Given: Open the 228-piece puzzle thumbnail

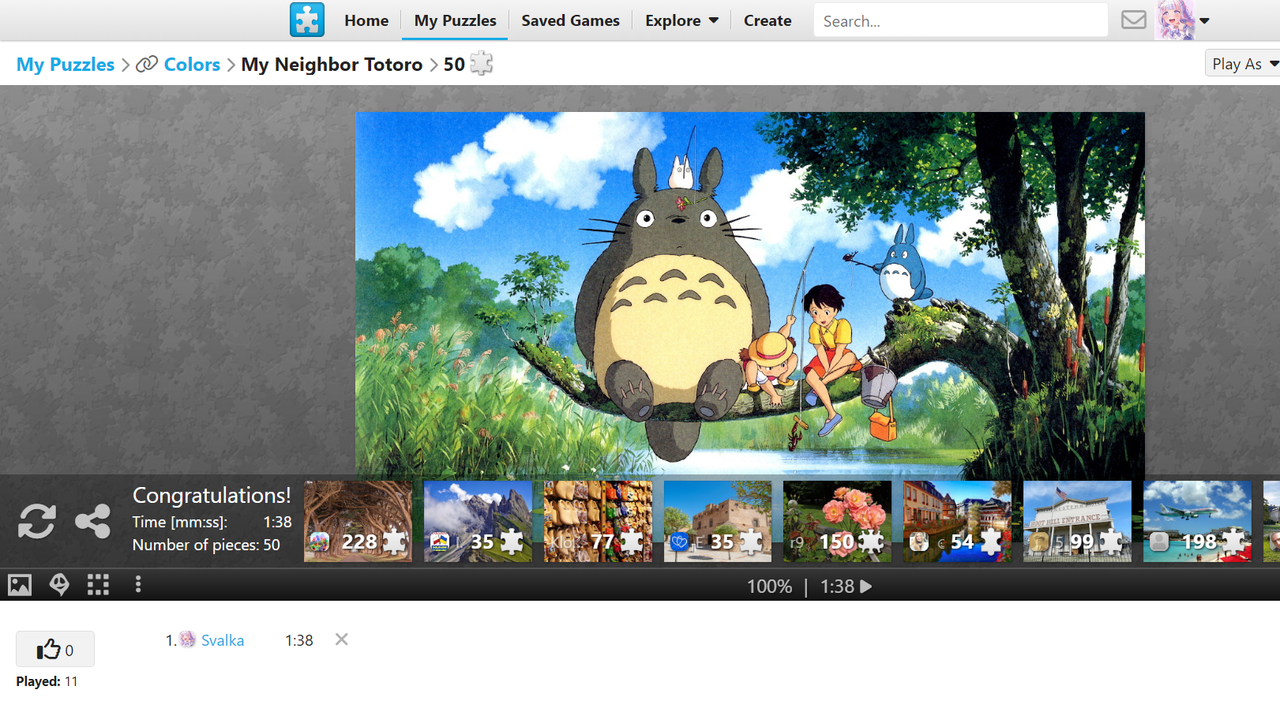Looking at the screenshot, I should [x=358, y=521].
